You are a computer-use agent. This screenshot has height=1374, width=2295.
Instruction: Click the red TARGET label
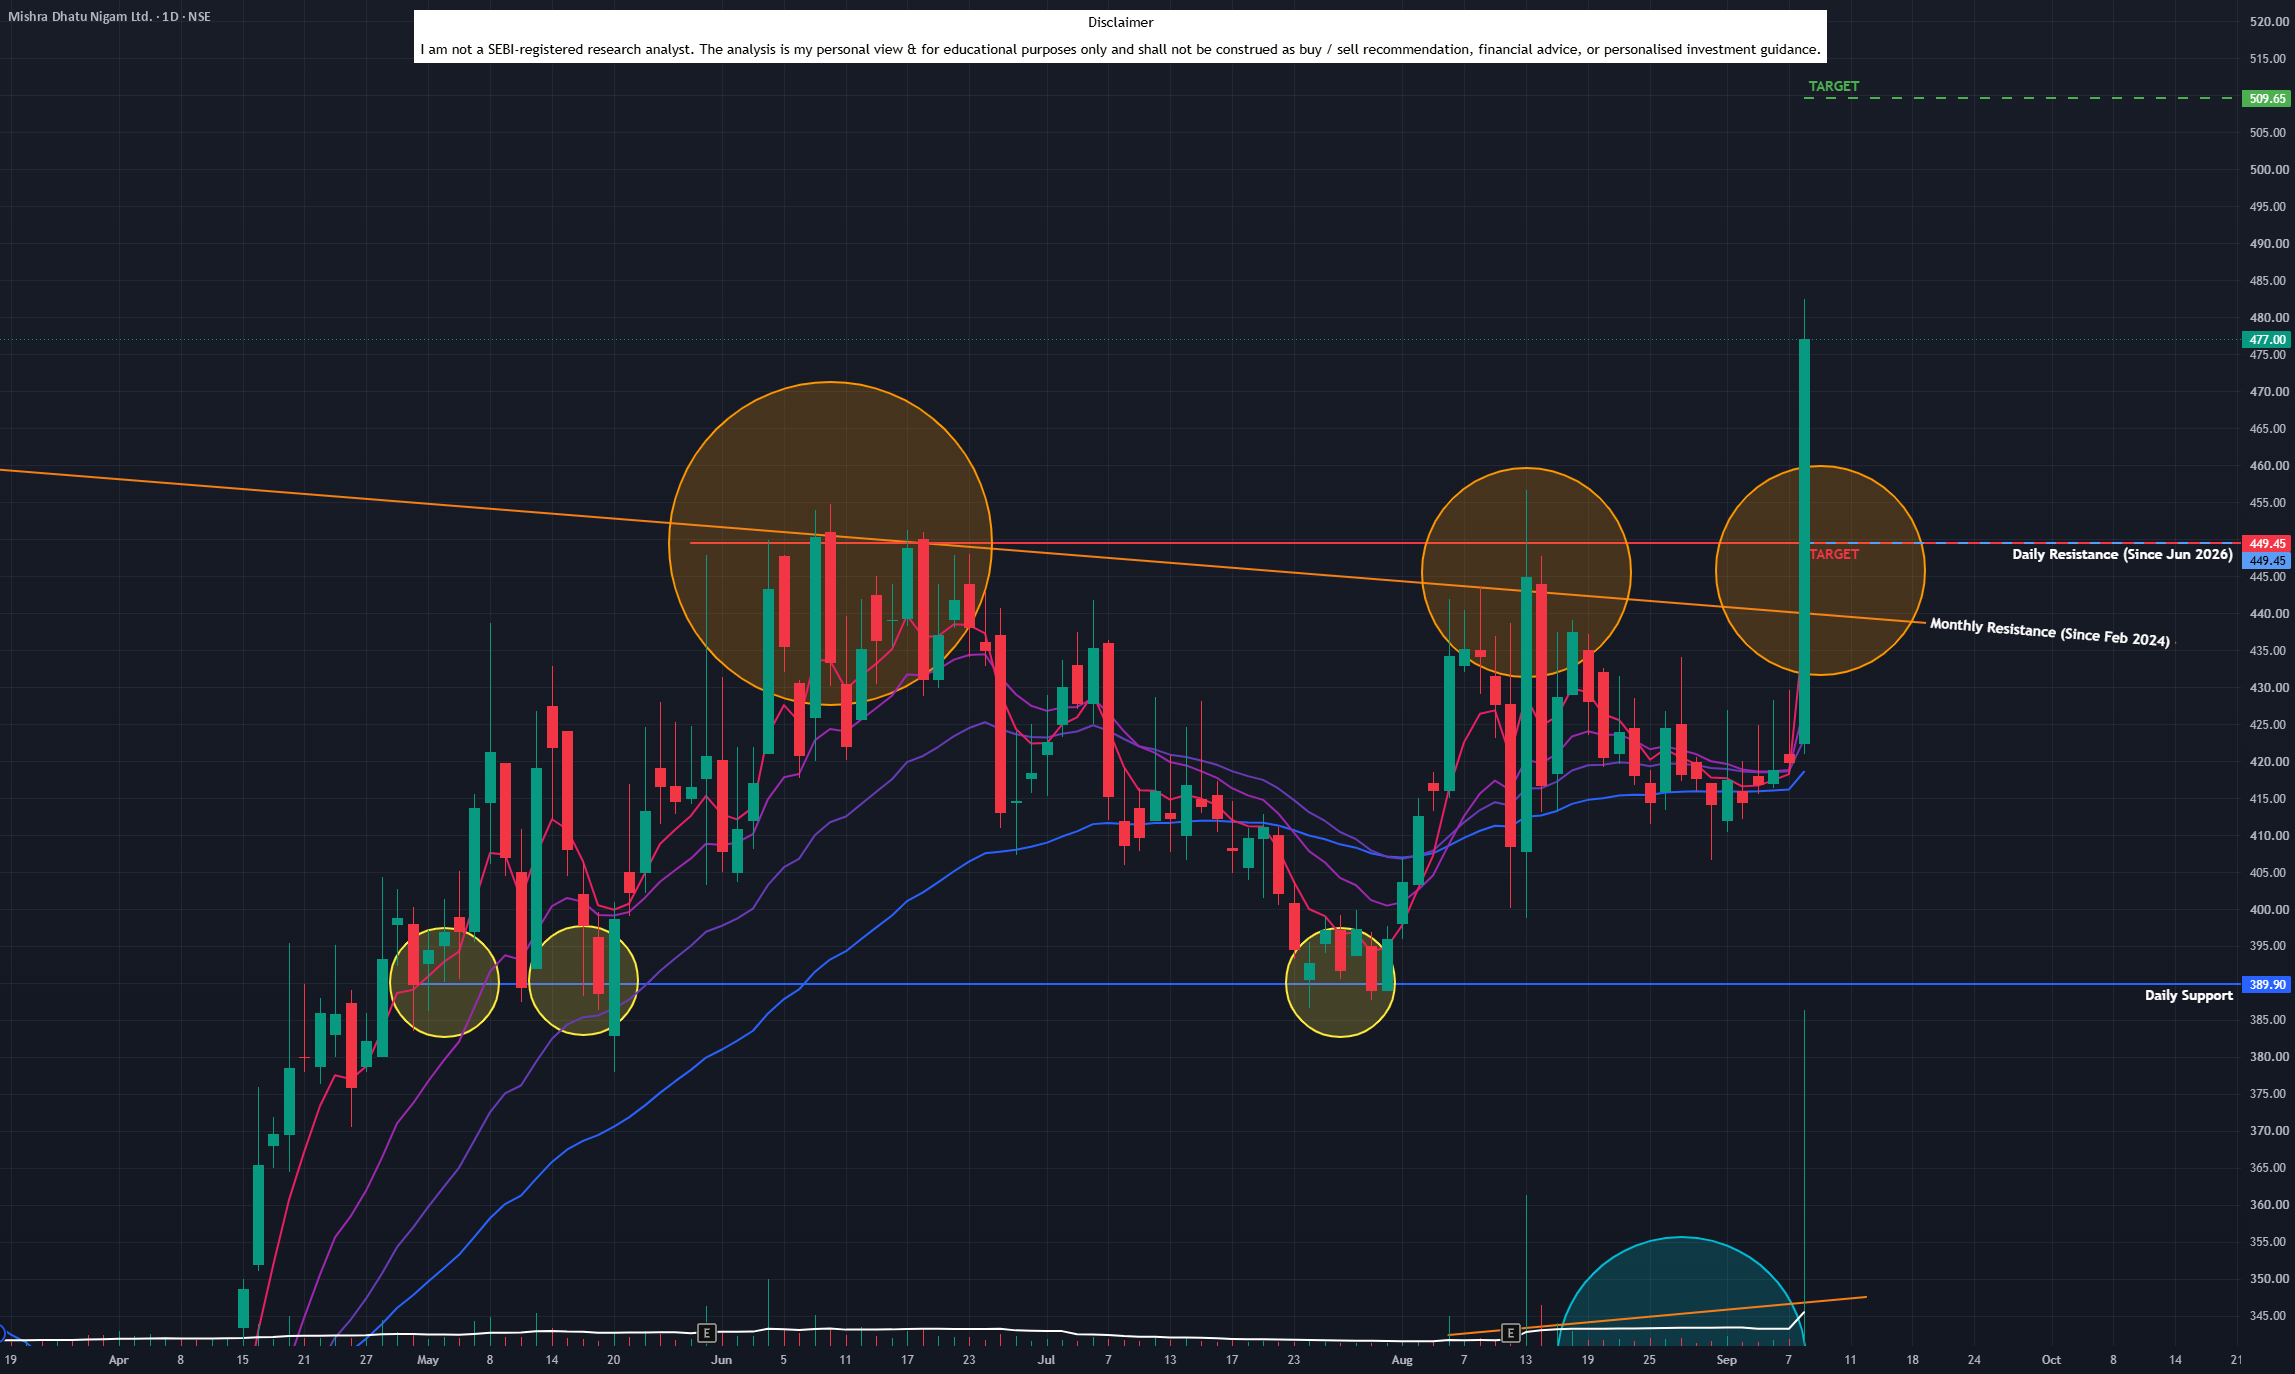[1834, 554]
